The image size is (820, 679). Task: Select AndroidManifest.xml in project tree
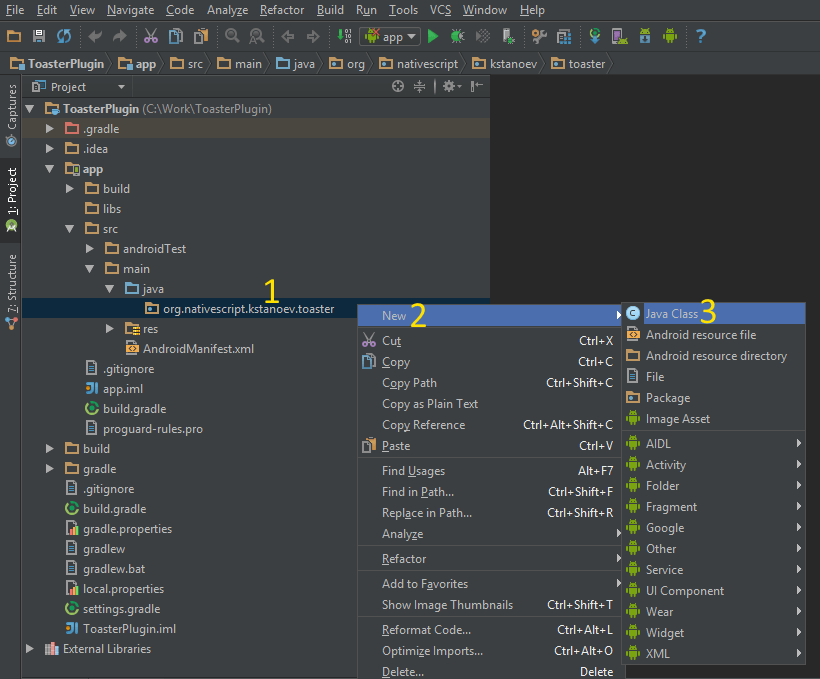pyautogui.click(x=198, y=349)
